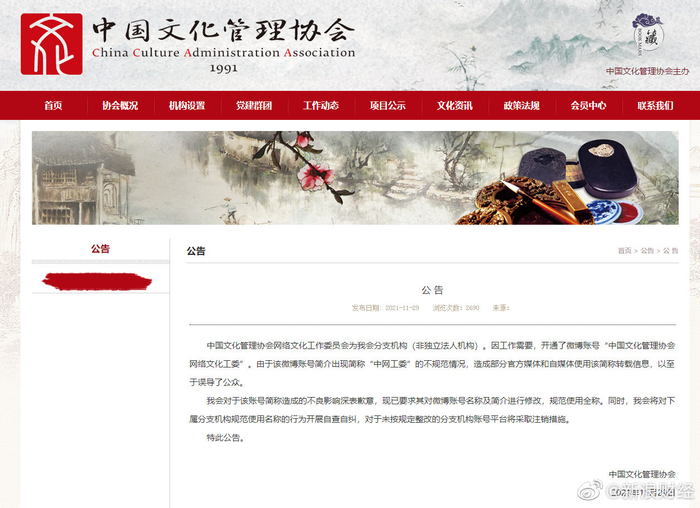
Task: Click the red association logo icon
Action: 51,44
